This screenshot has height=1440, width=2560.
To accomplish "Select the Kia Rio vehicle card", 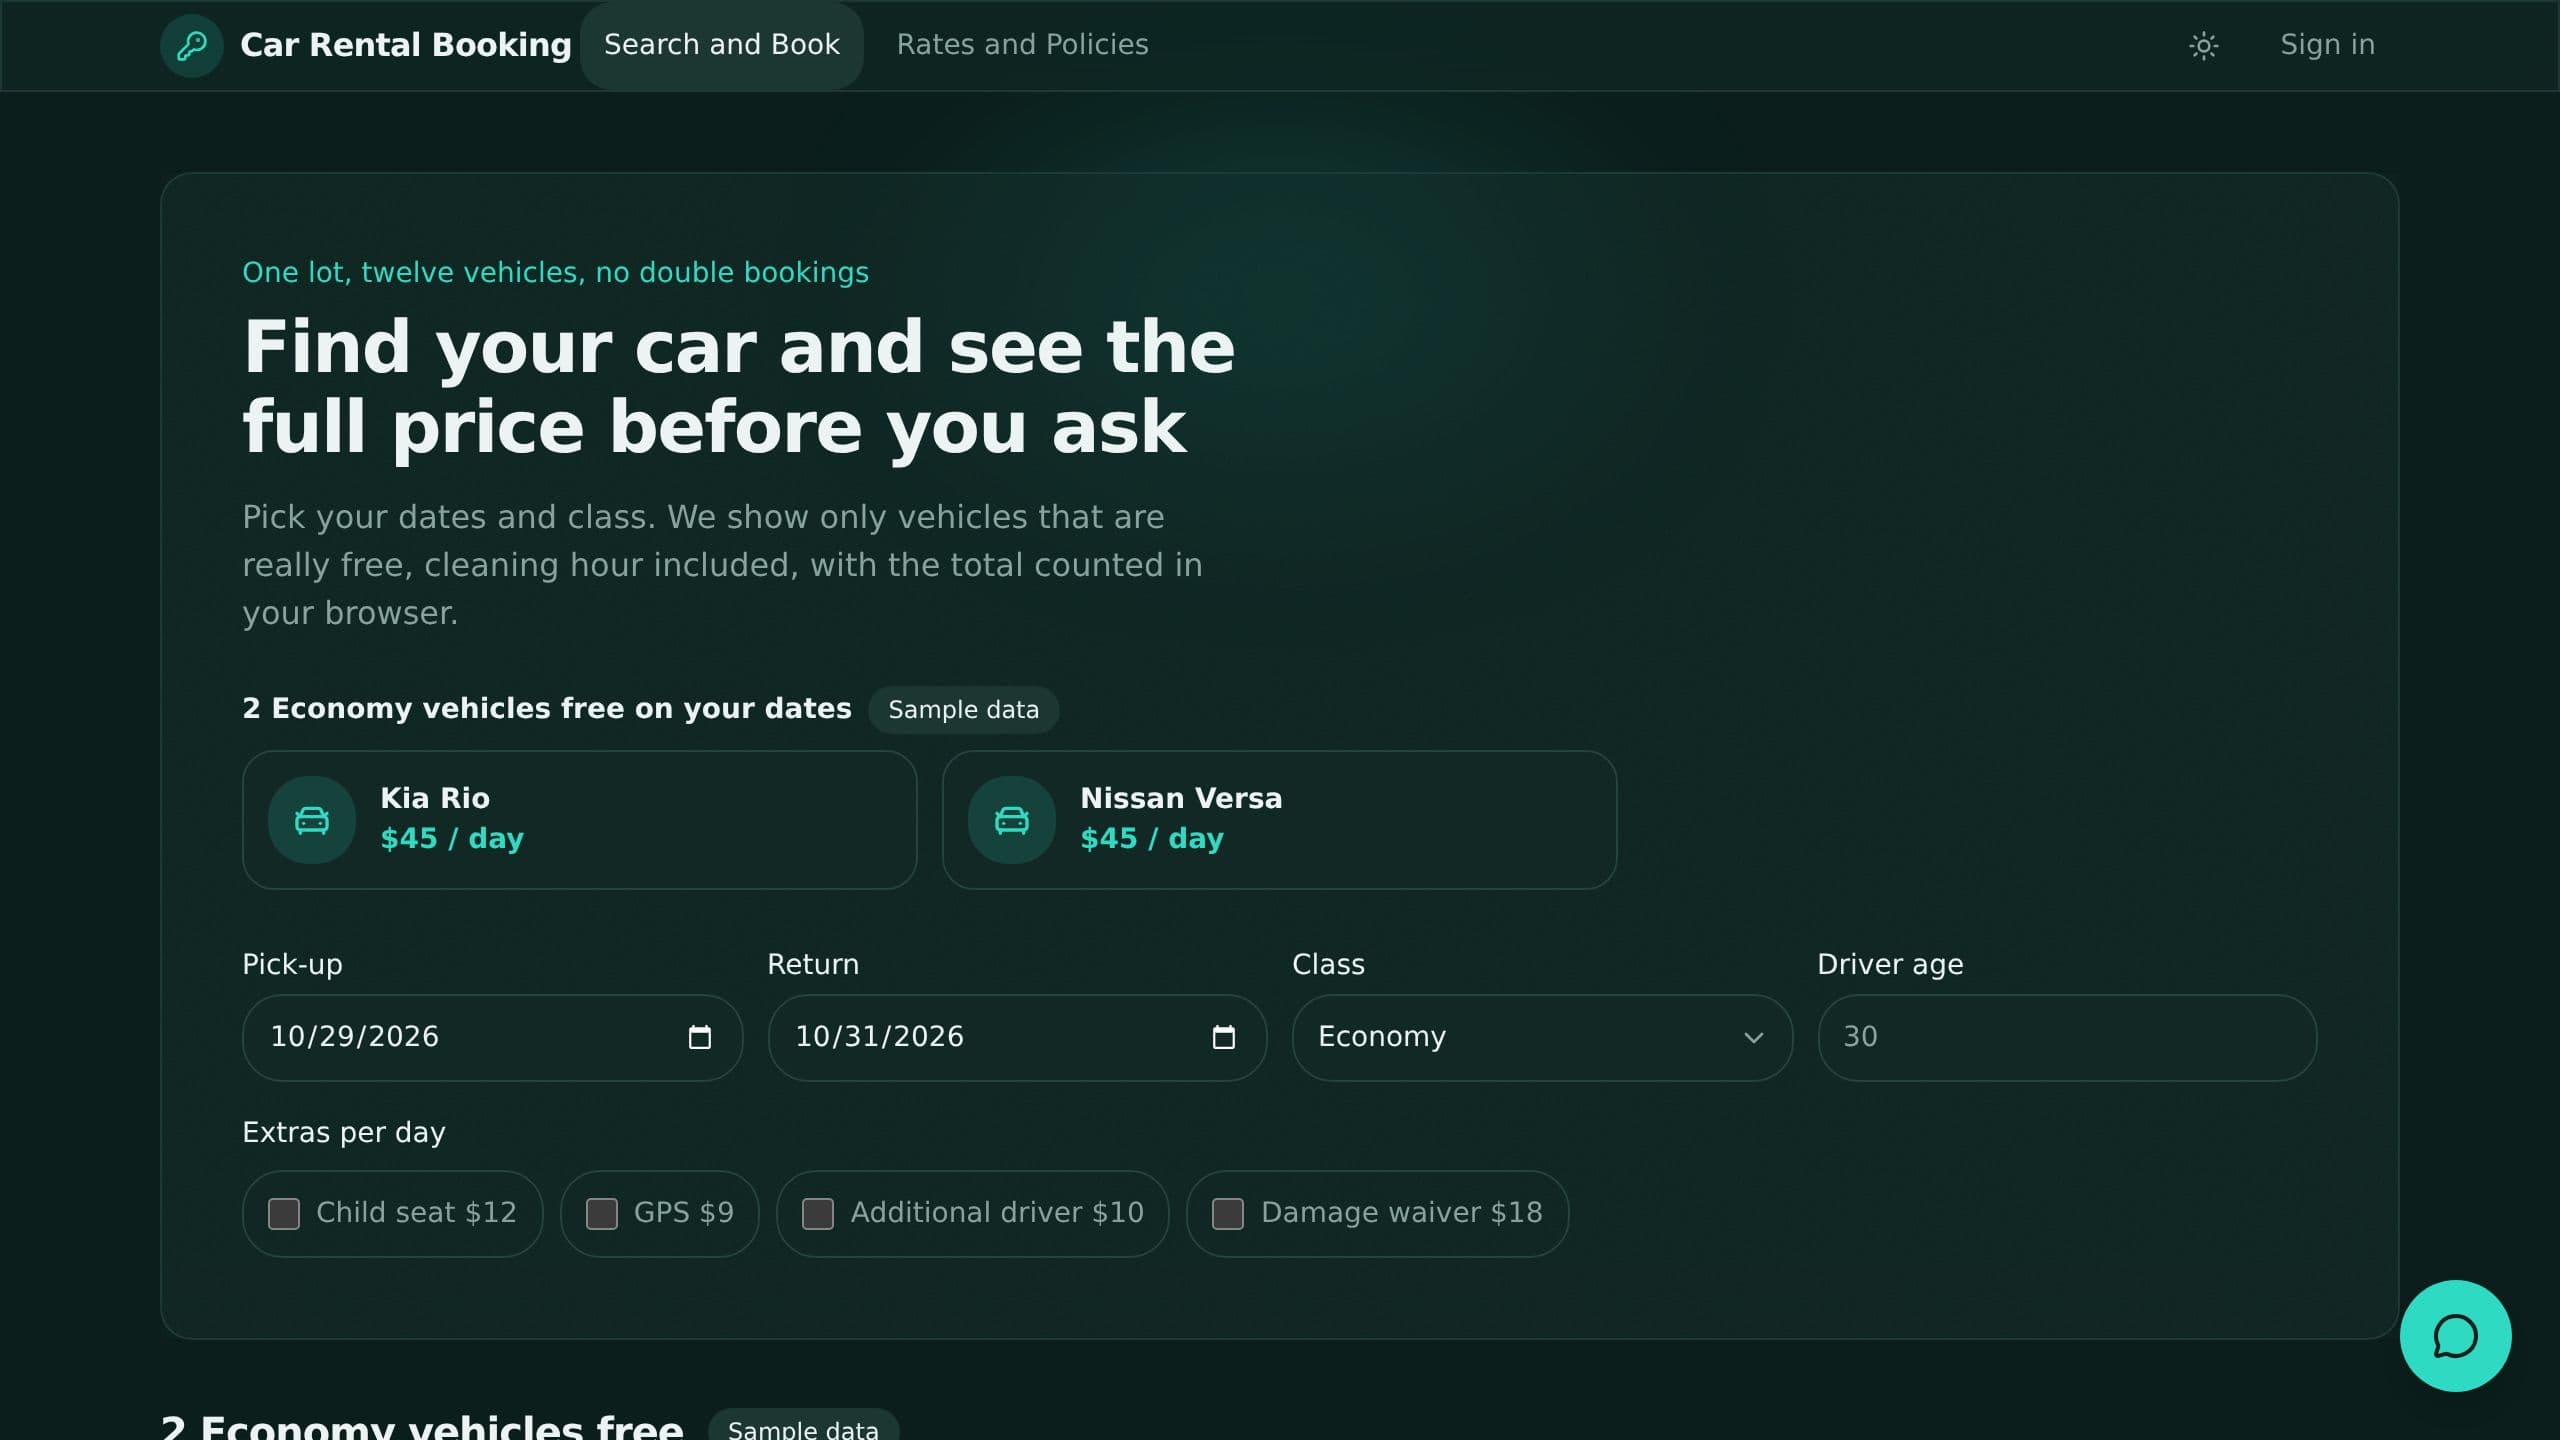I will [x=579, y=820].
